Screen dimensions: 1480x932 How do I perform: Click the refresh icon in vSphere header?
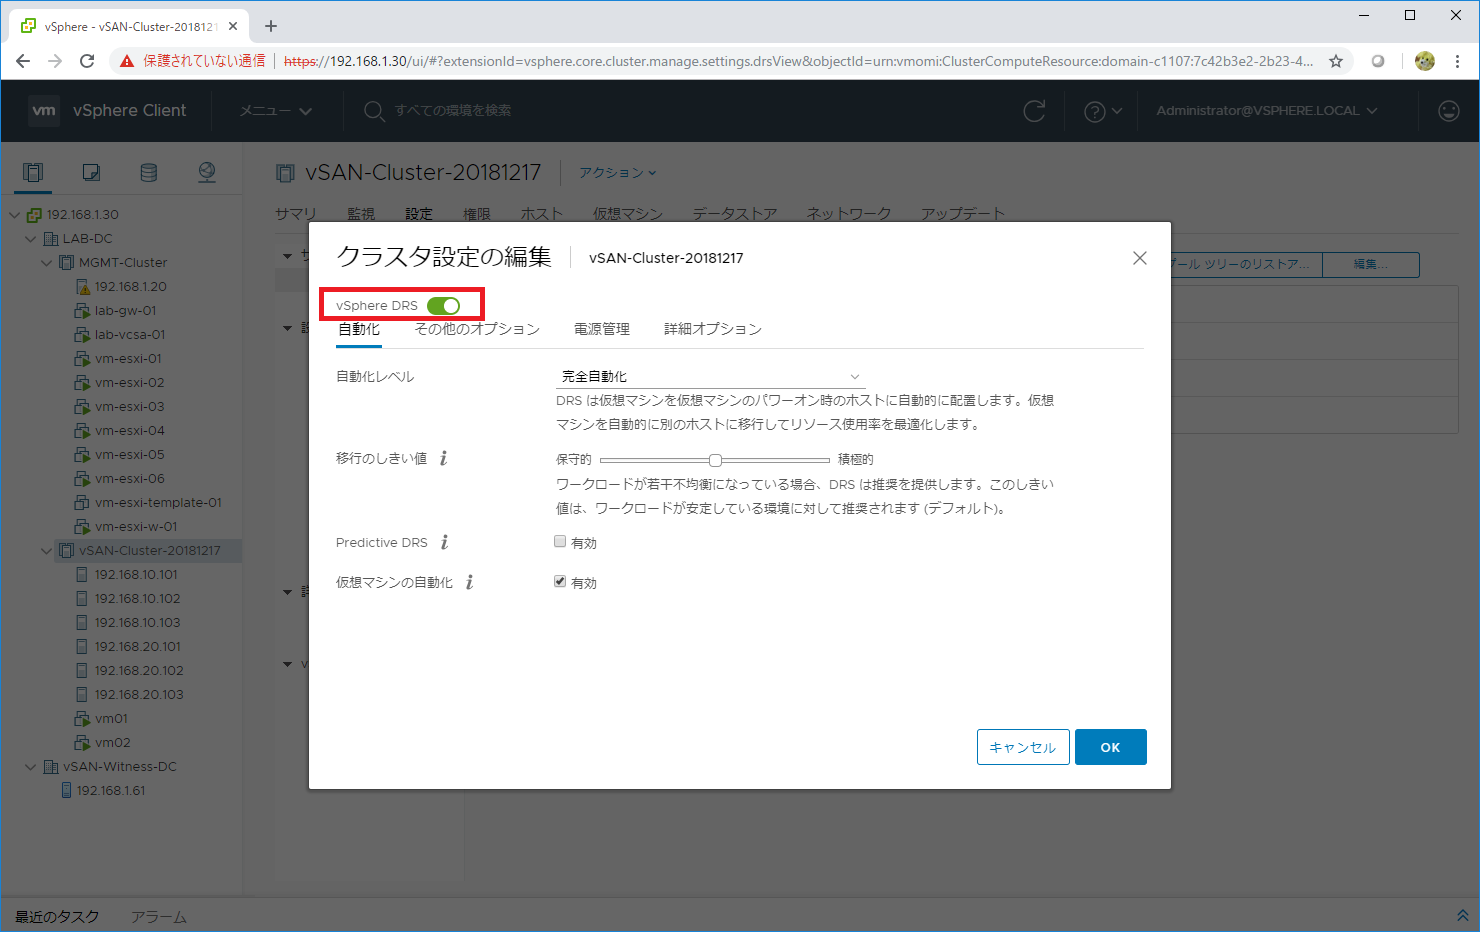[x=1034, y=111]
